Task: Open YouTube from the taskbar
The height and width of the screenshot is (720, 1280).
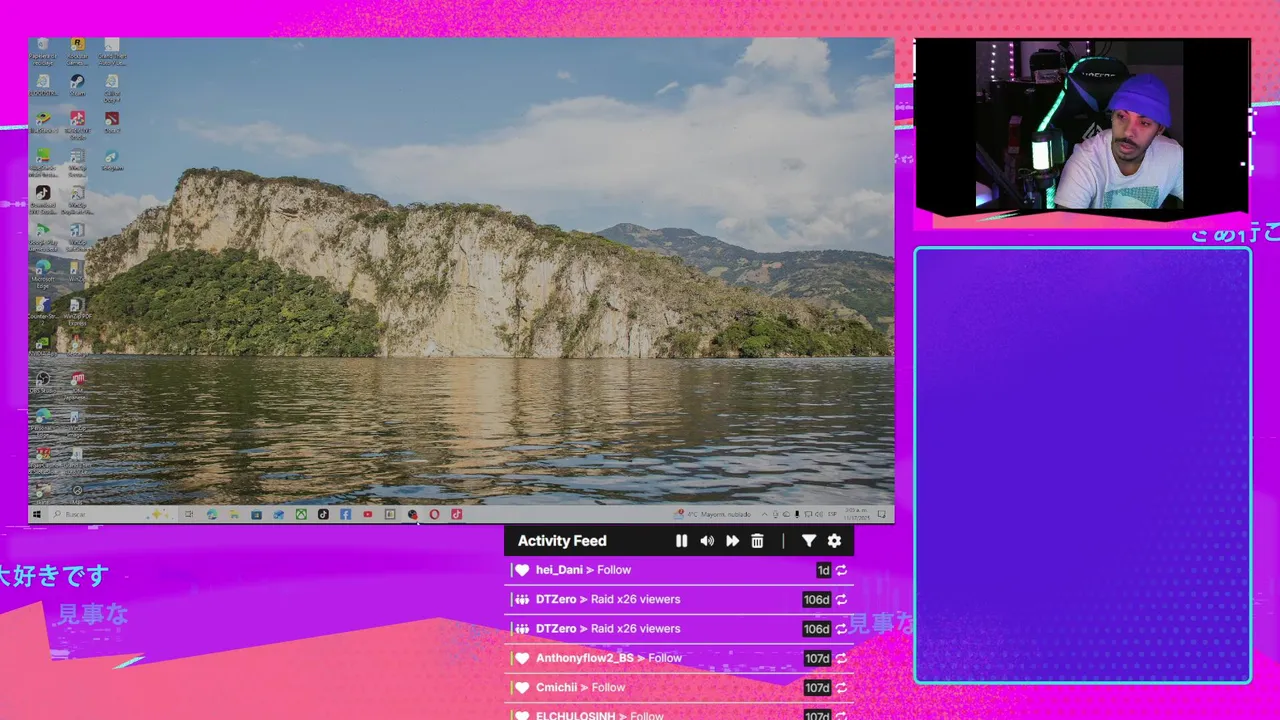Action: coord(368,514)
